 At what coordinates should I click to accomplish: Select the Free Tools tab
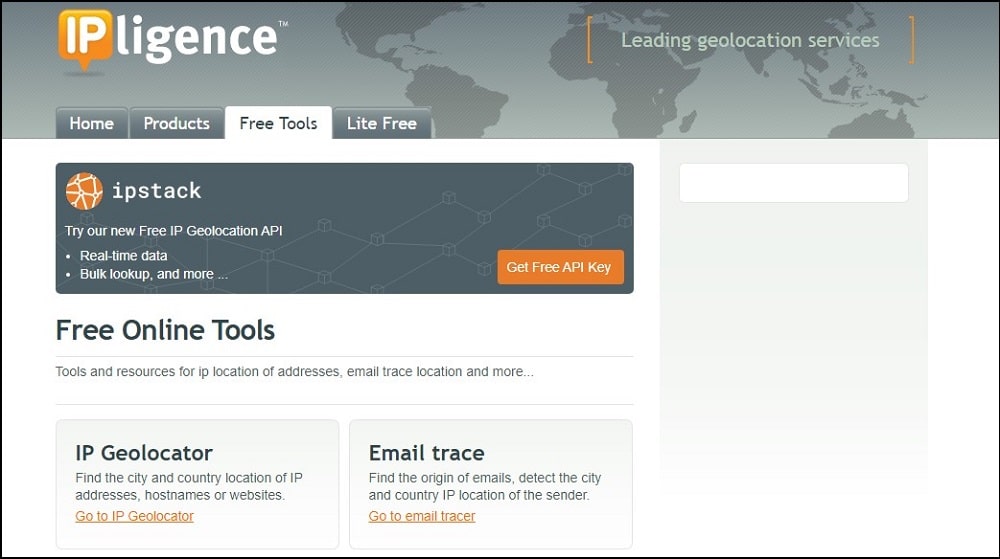pyautogui.click(x=279, y=123)
